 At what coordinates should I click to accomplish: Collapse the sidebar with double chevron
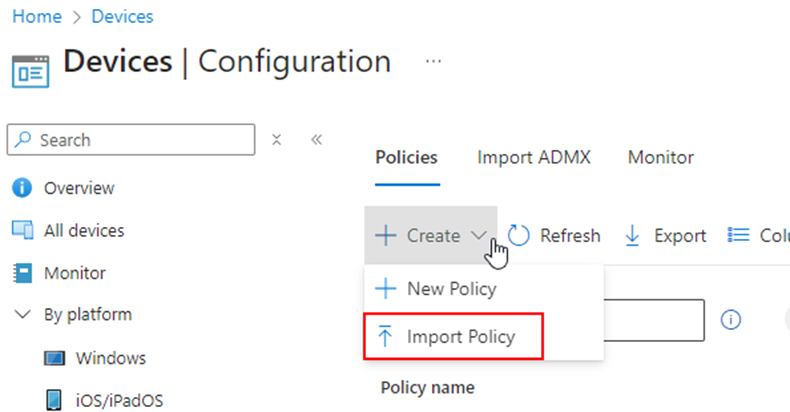(316, 140)
